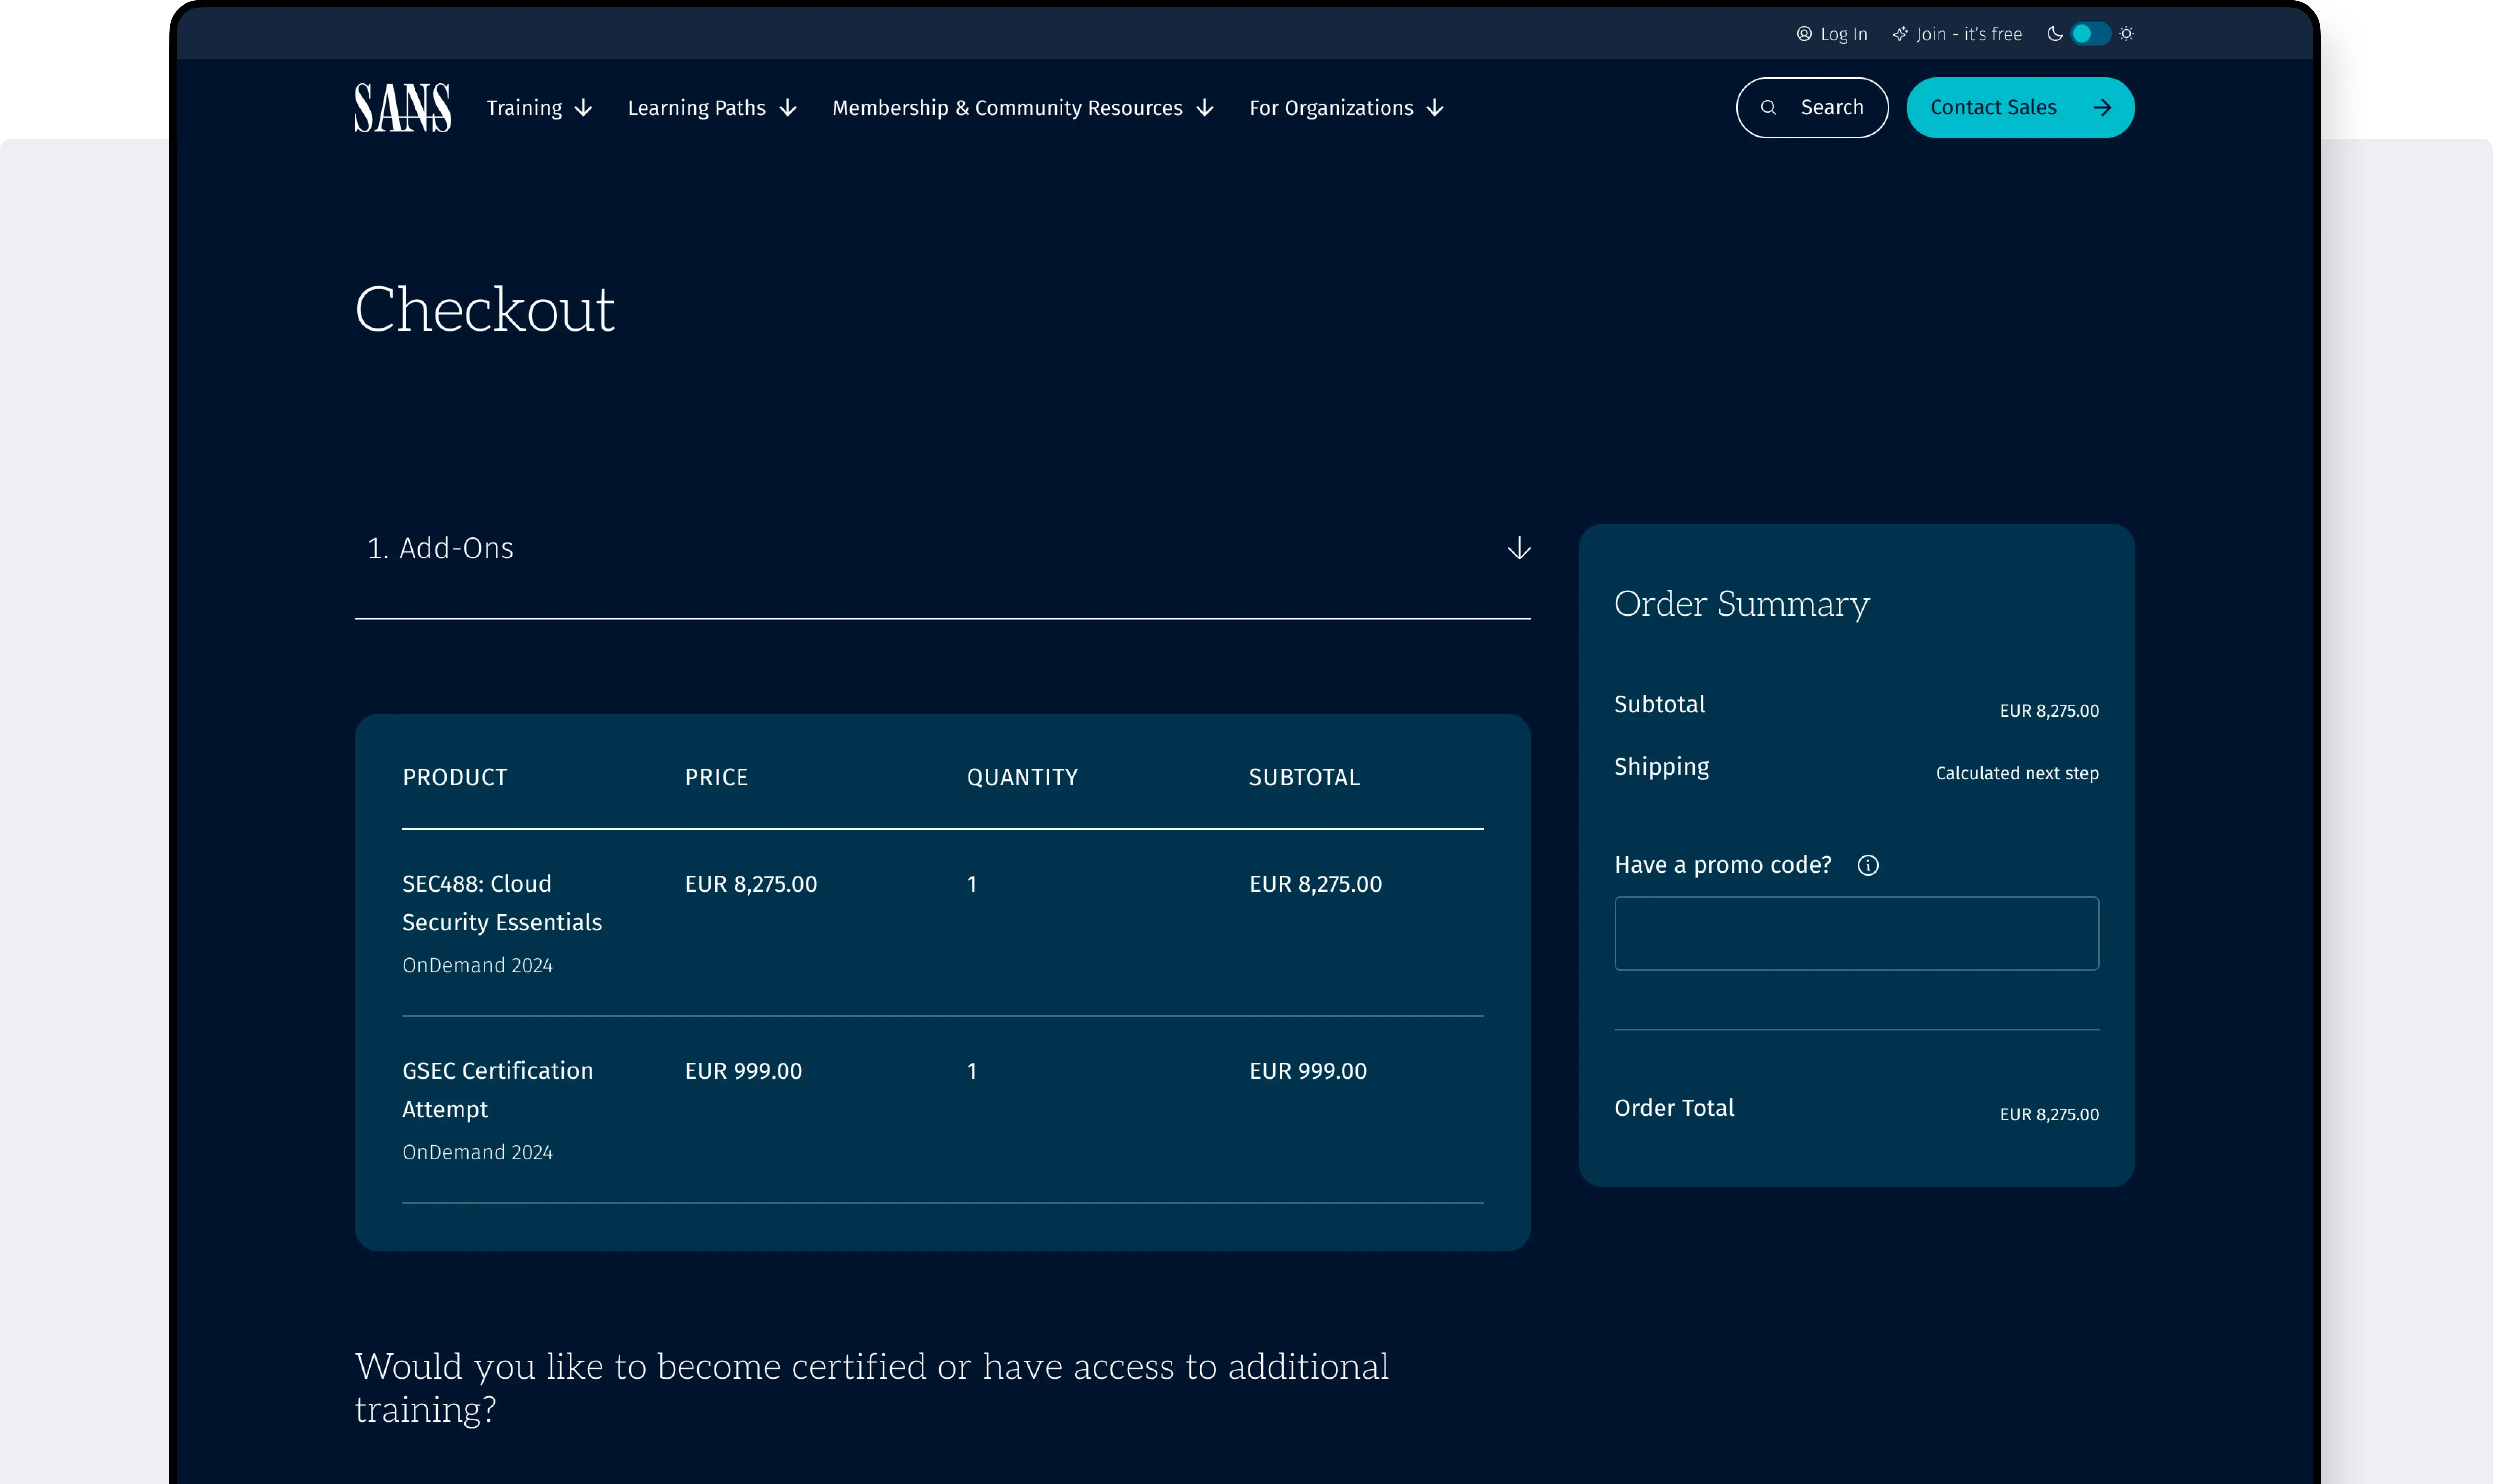This screenshot has width=2493, height=1484.
Task: Click the PRODUCT column header
Action: pos(454,777)
